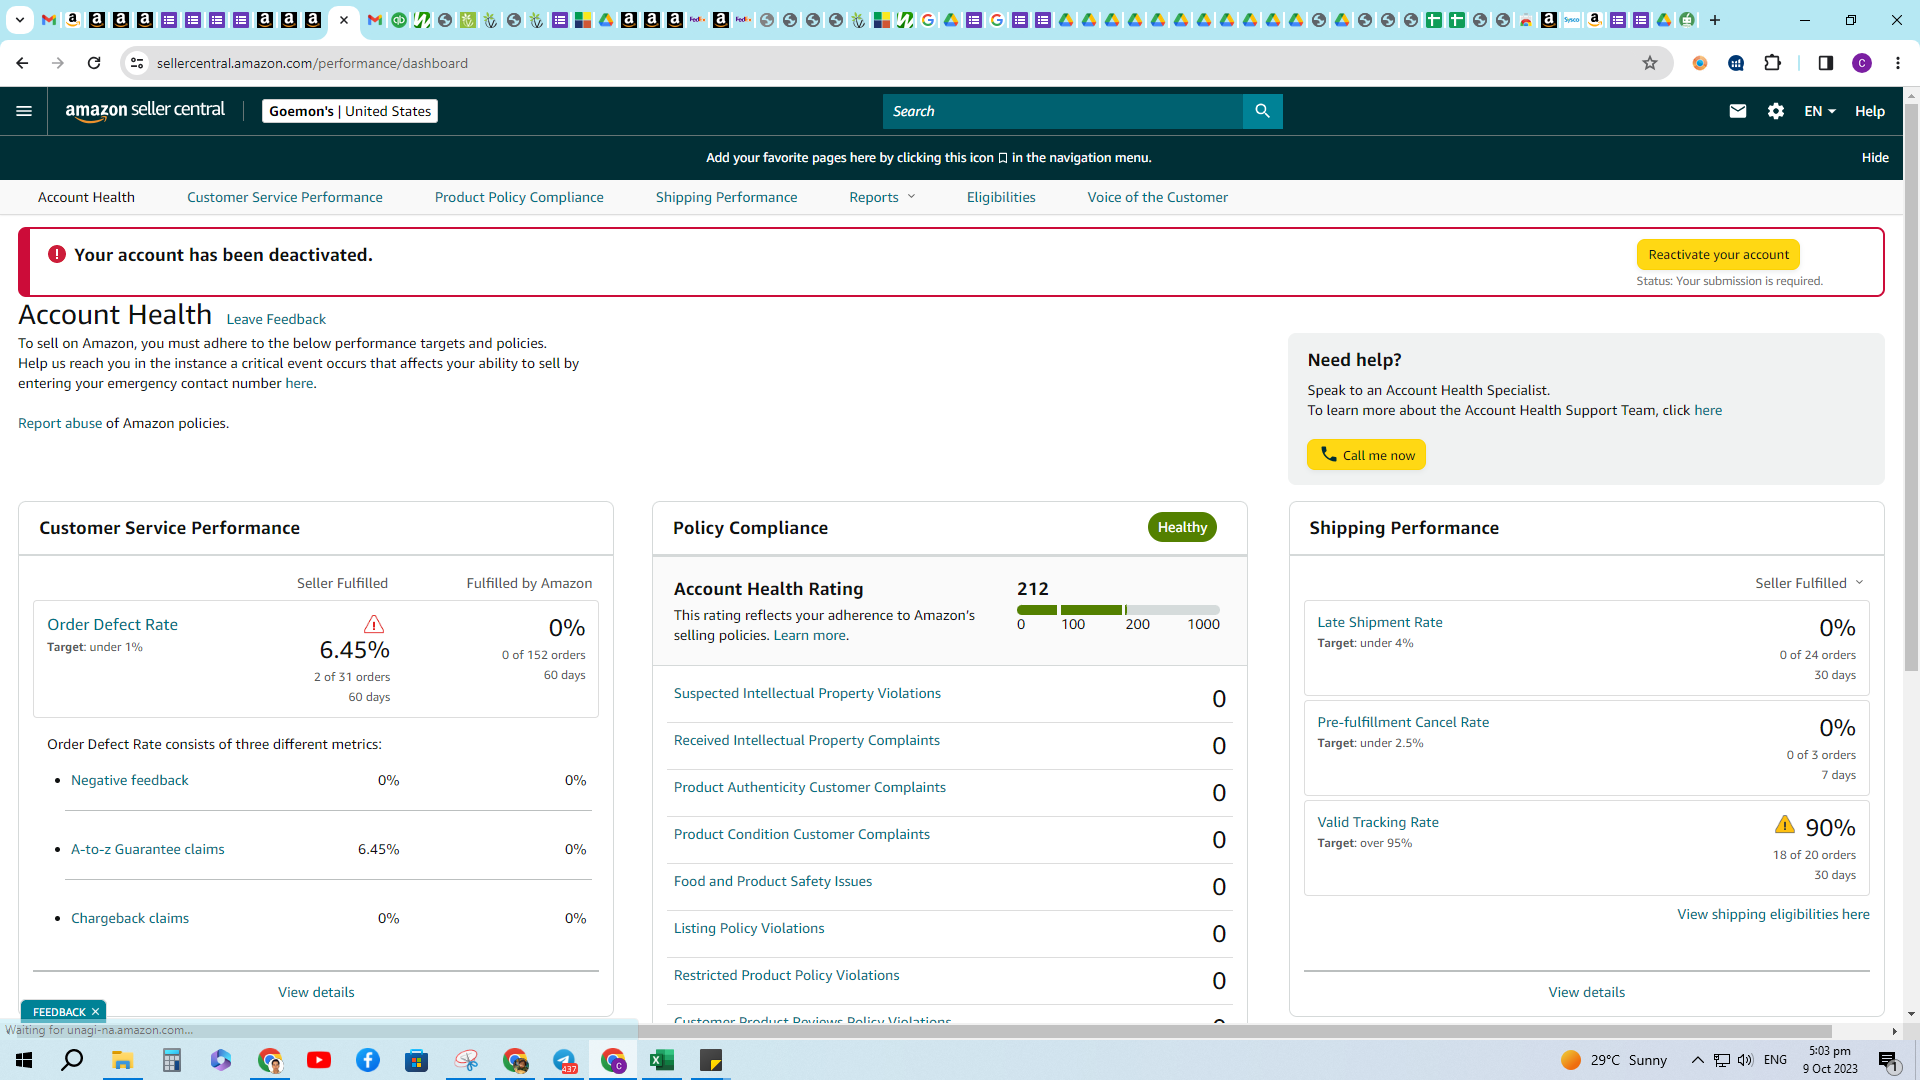Open the Calculator app from the taskbar

[172, 1060]
